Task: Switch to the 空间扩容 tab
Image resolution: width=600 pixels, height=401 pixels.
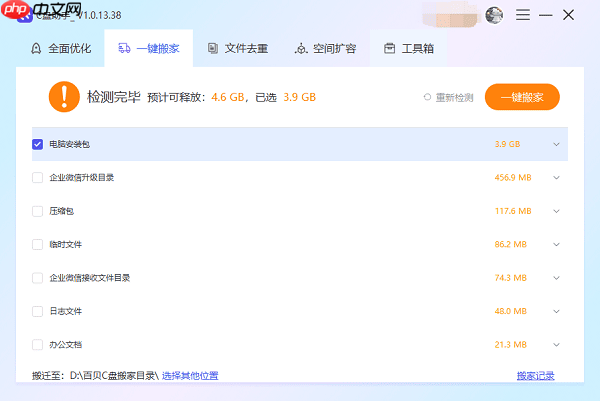Action: (326, 49)
